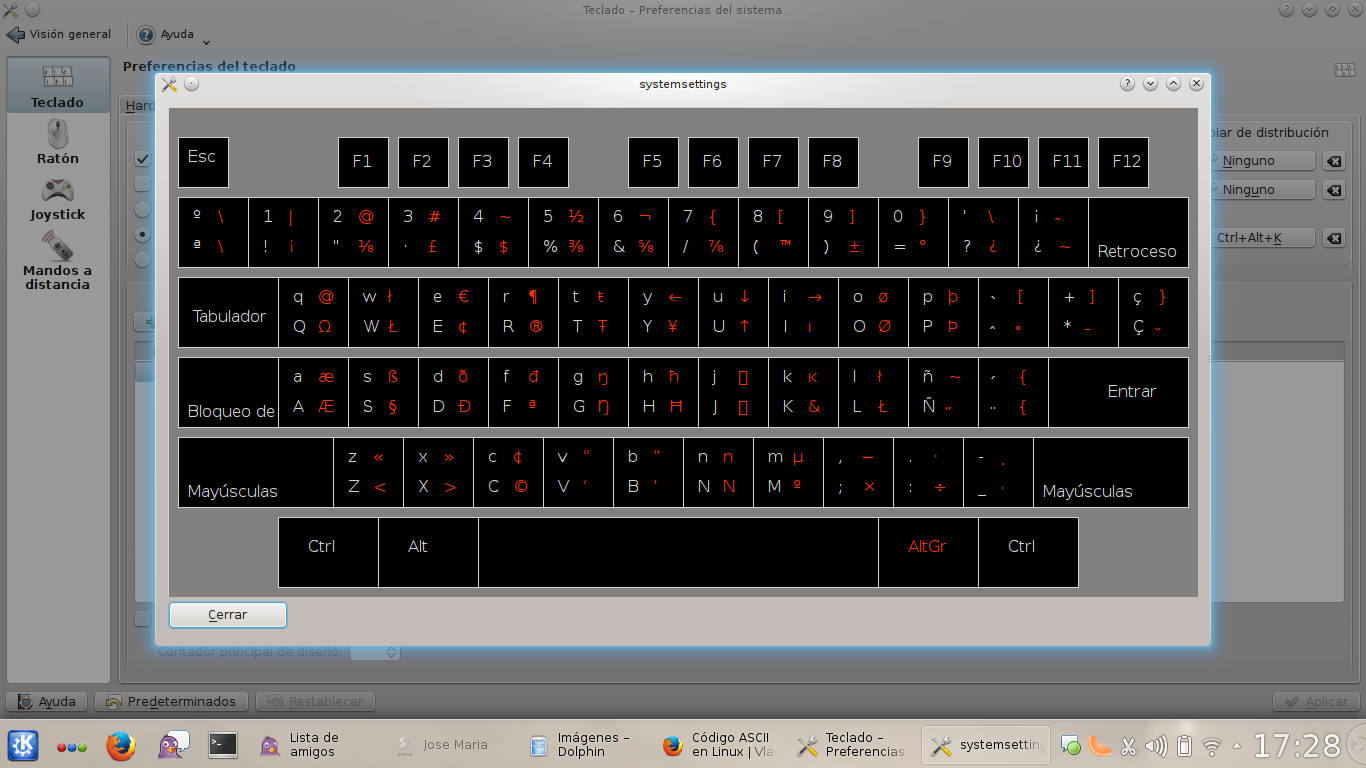This screenshot has width=1366, height=768.
Task: Open the Ayuda toolbar menu
Action: coord(174,35)
